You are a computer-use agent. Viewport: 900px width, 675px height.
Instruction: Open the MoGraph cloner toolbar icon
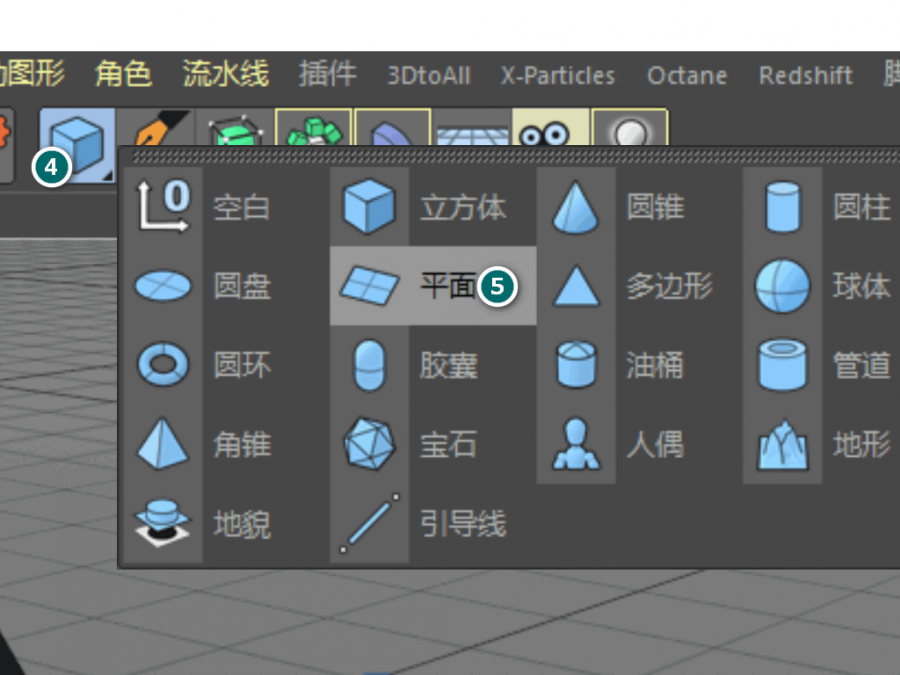pyautogui.click(x=313, y=127)
